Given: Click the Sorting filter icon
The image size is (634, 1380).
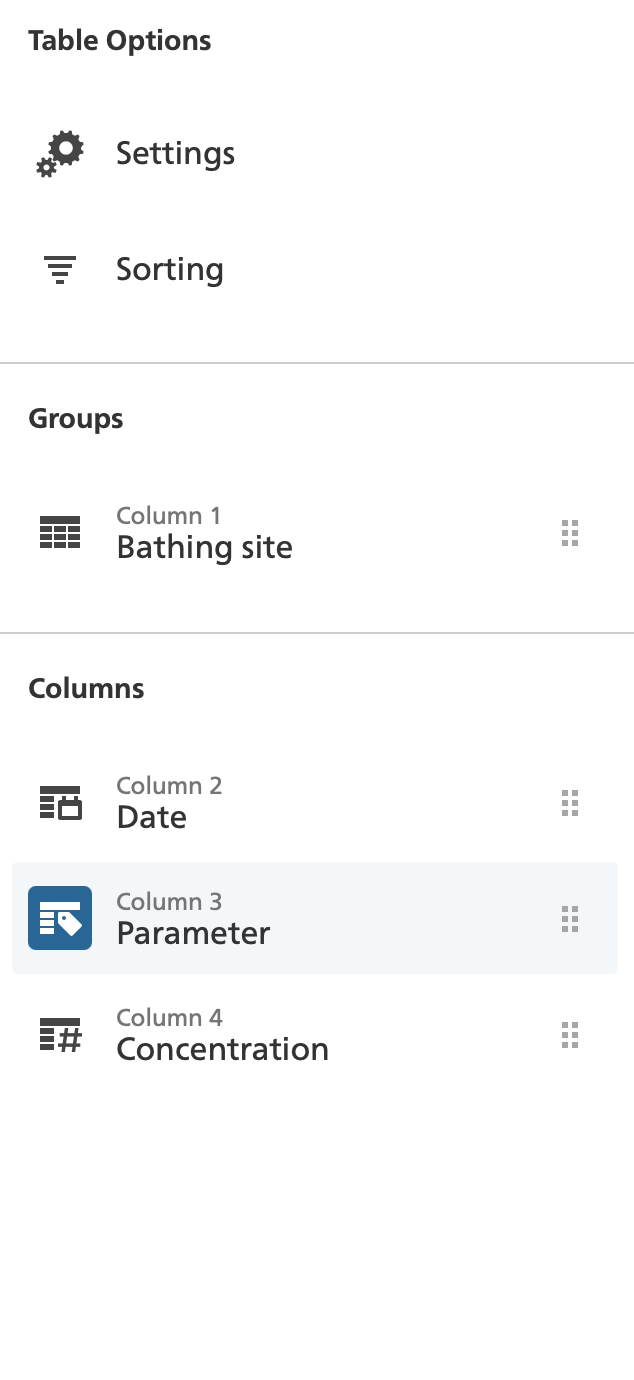Looking at the screenshot, I should [59, 268].
